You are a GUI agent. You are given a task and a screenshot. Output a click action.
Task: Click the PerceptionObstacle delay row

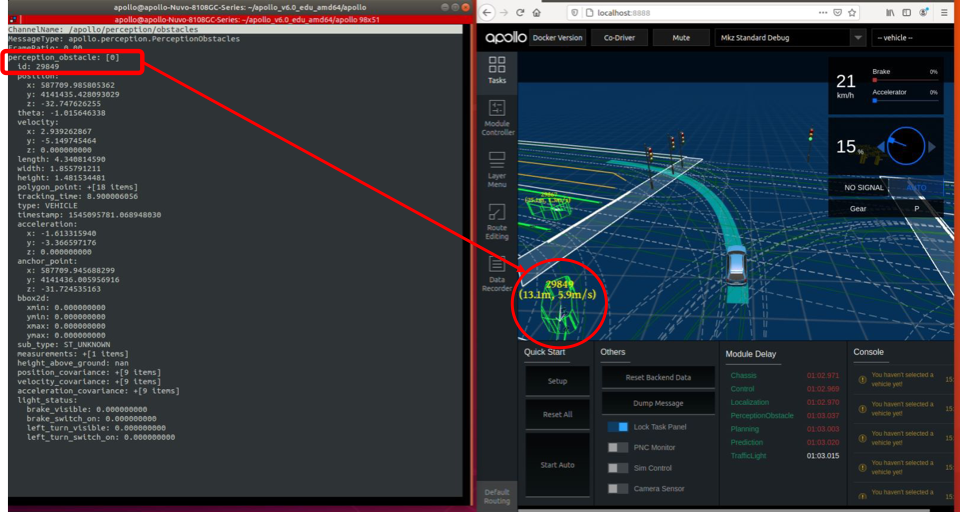pos(784,416)
